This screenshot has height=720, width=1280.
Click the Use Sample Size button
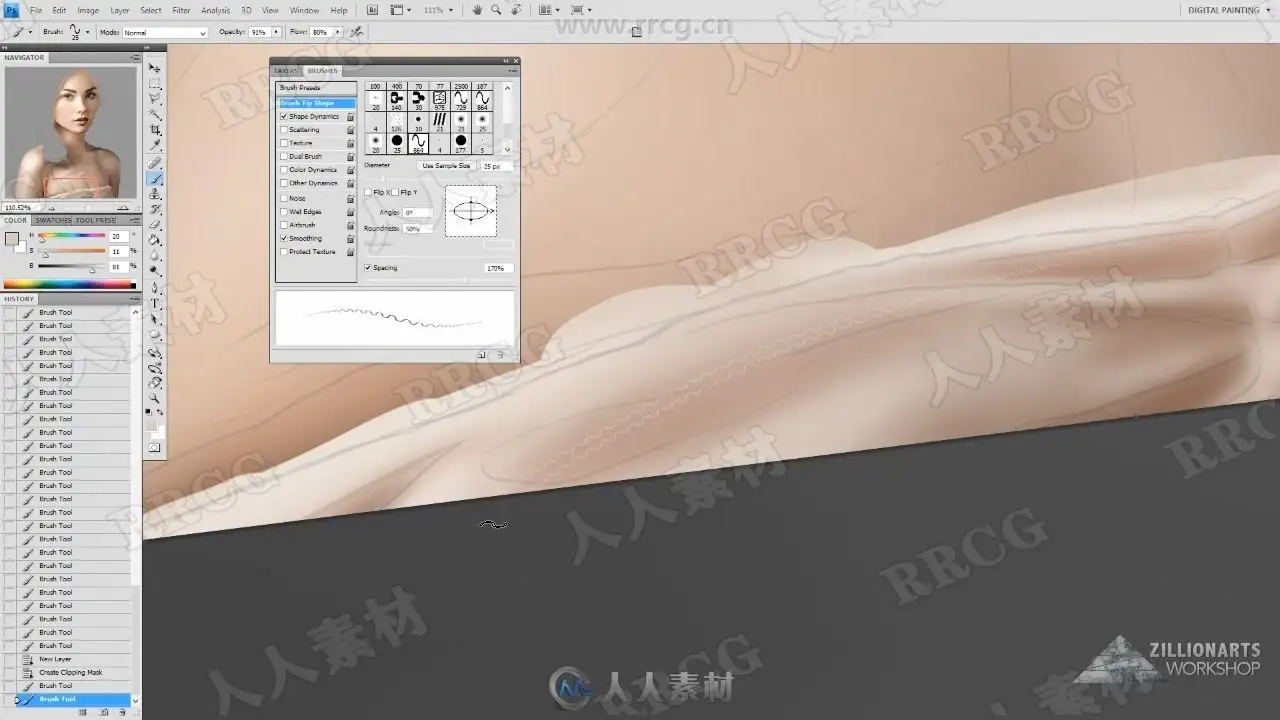pyautogui.click(x=446, y=166)
